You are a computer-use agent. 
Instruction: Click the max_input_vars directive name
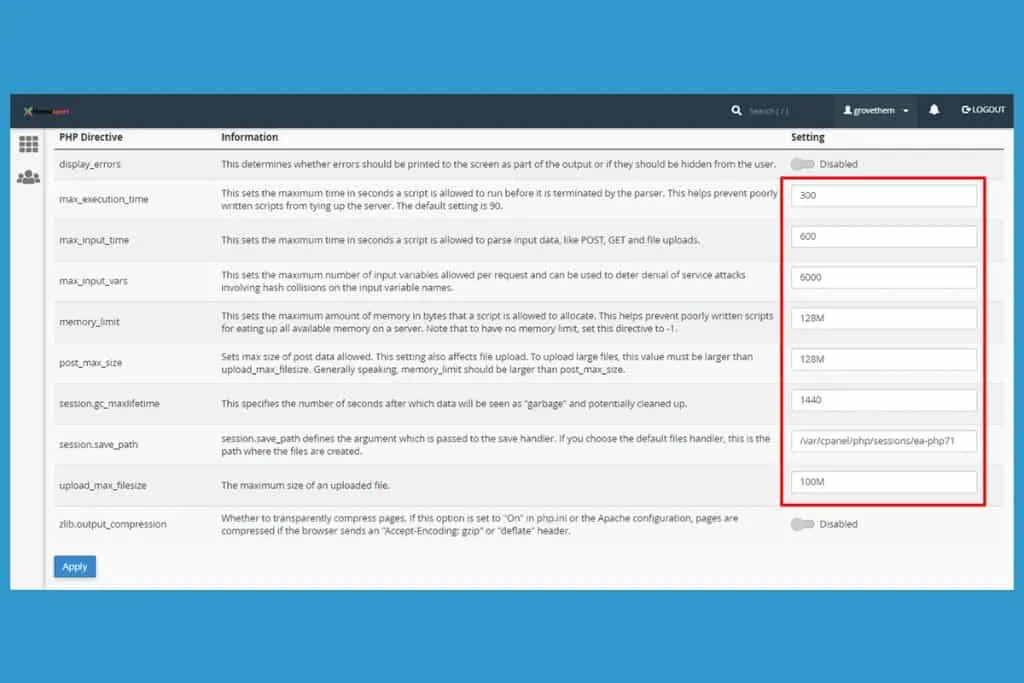[x=93, y=281]
